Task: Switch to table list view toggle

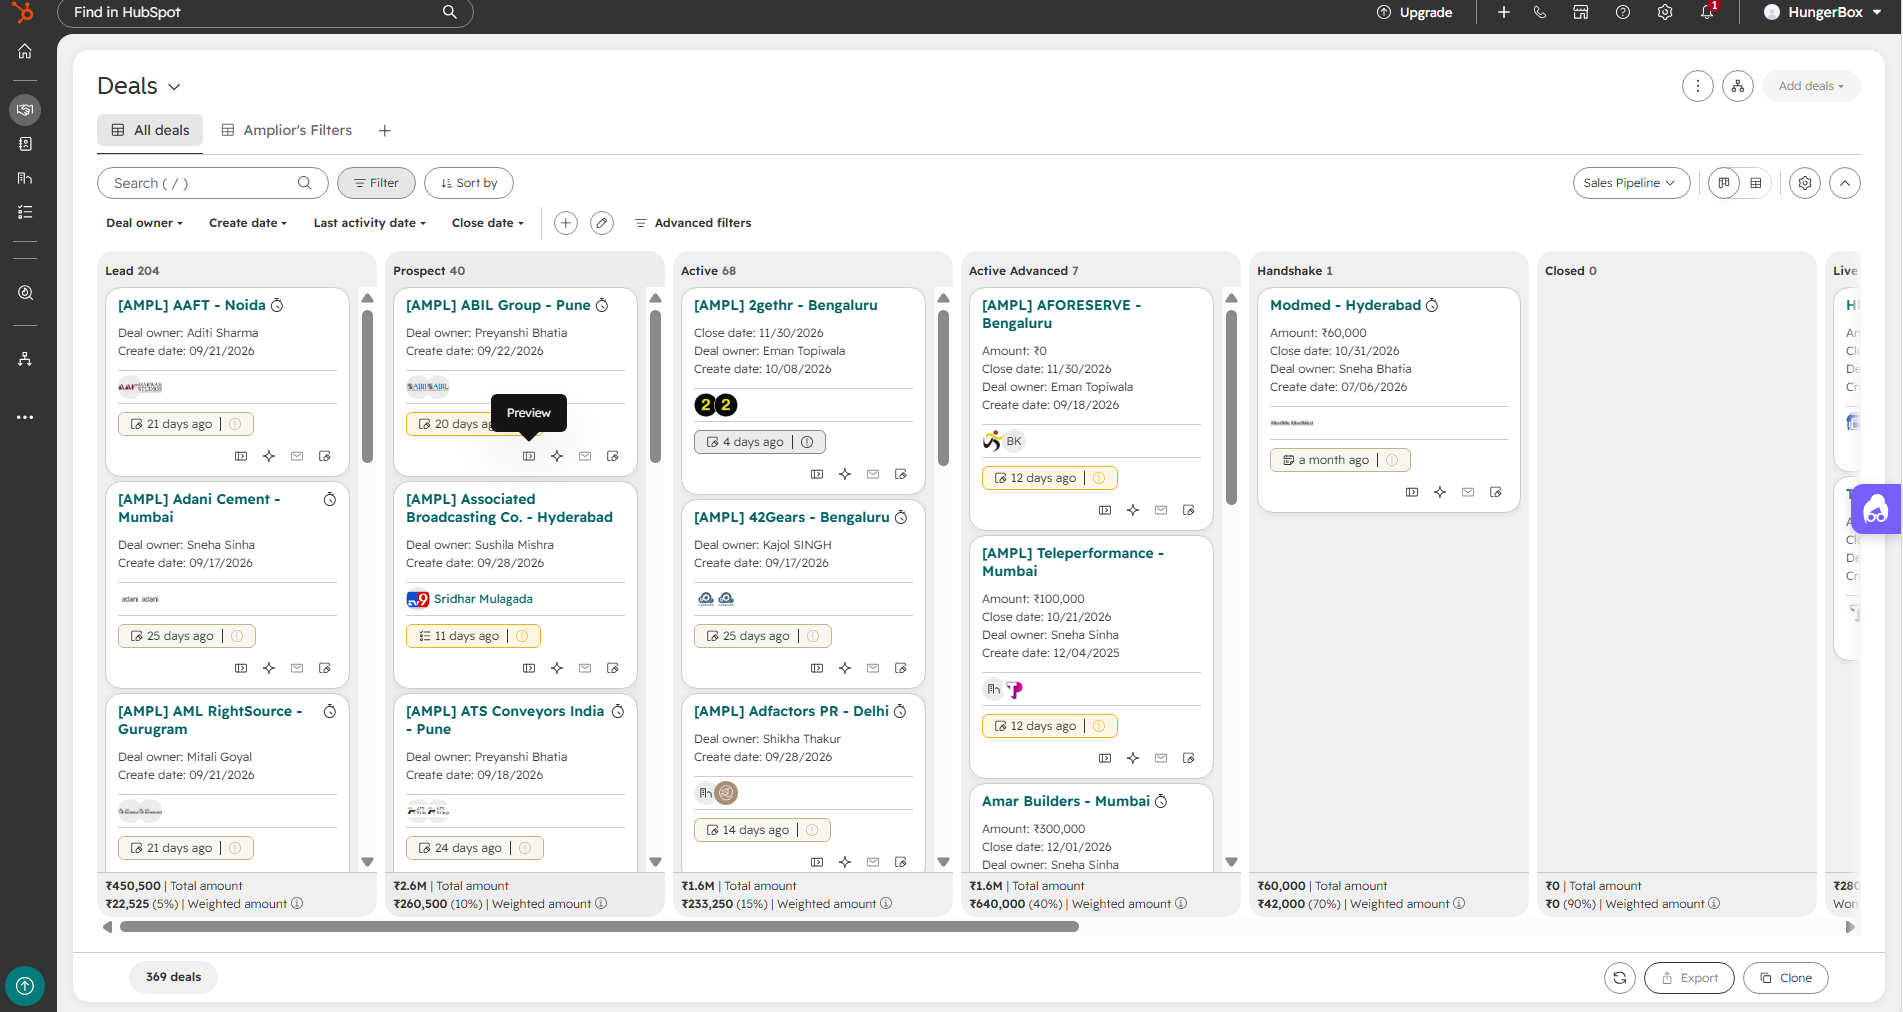Action: [x=1756, y=183]
